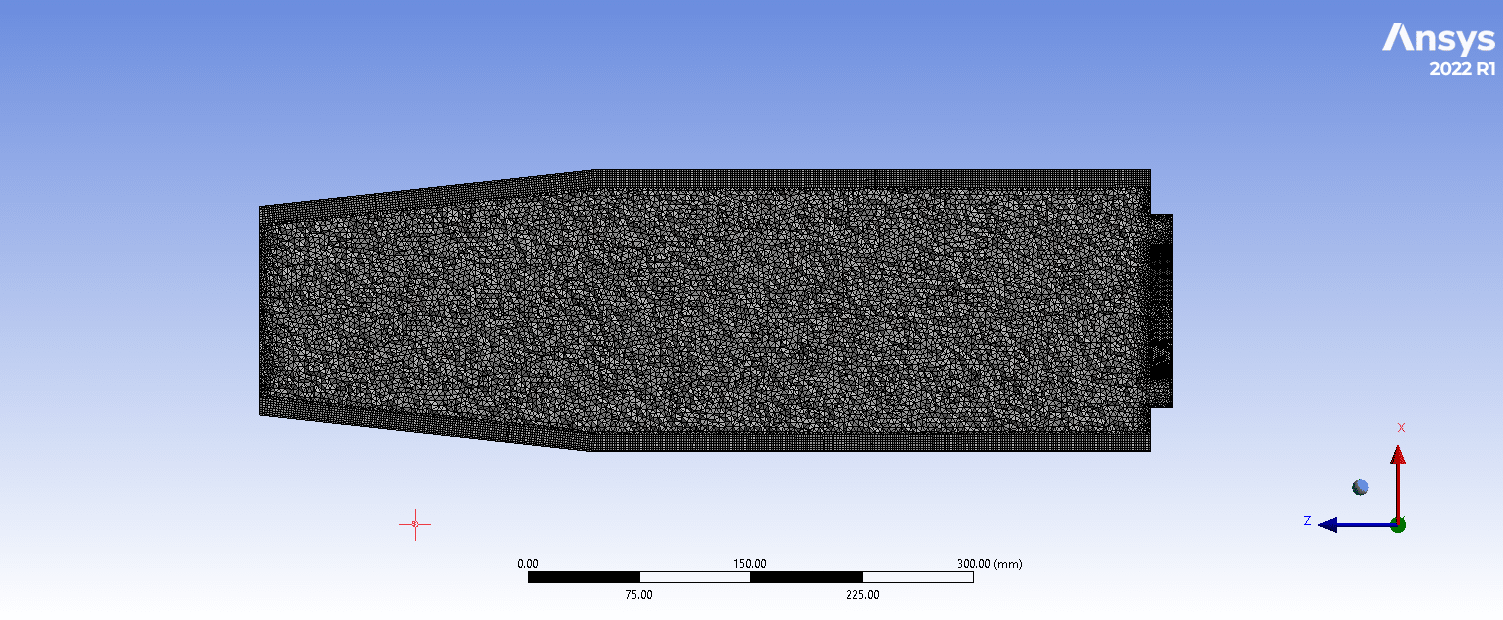The height and width of the screenshot is (620, 1503).
Task: Click the 0.00 label on the scale ruler
Action: [528, 564]
